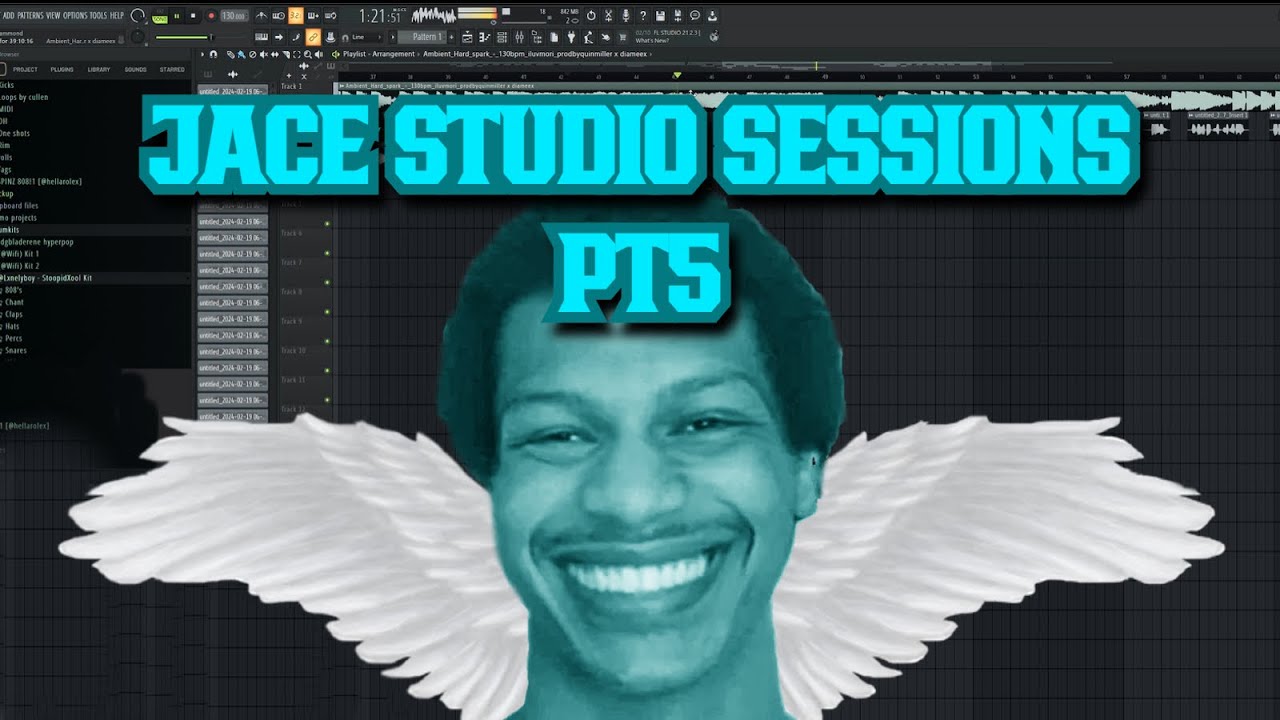
Task: Select the Slip tool in Playlist toolbar
Action: pyautogui.click(x=275, y=54)
